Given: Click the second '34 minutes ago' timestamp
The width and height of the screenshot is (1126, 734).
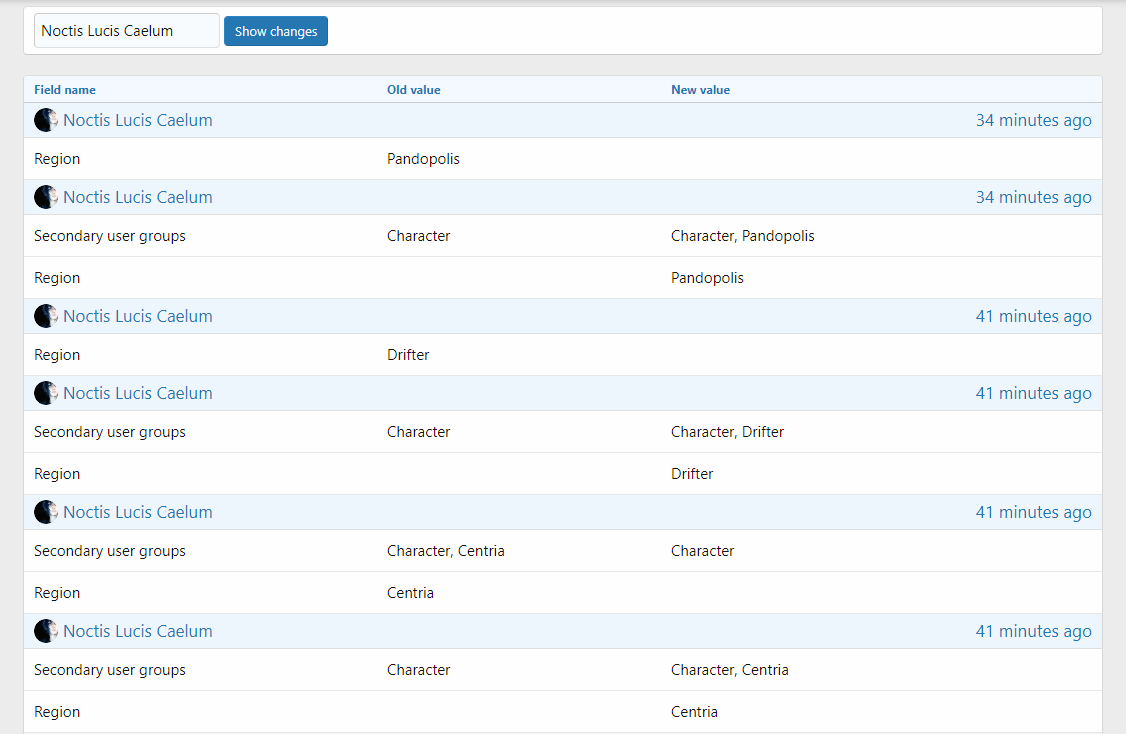Looking at the screenshot, I should [1033, 197].
